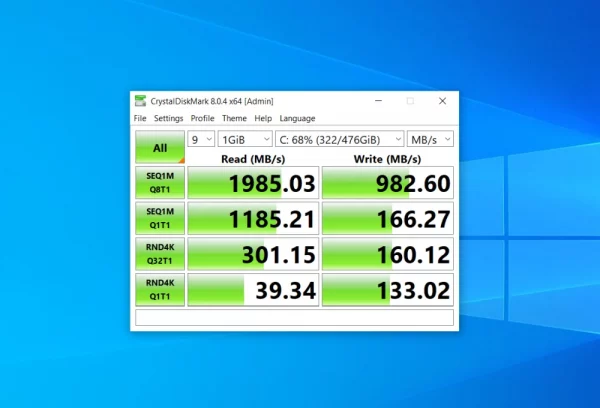
Task: Open the File menu
Action: (x=140, y=118)
